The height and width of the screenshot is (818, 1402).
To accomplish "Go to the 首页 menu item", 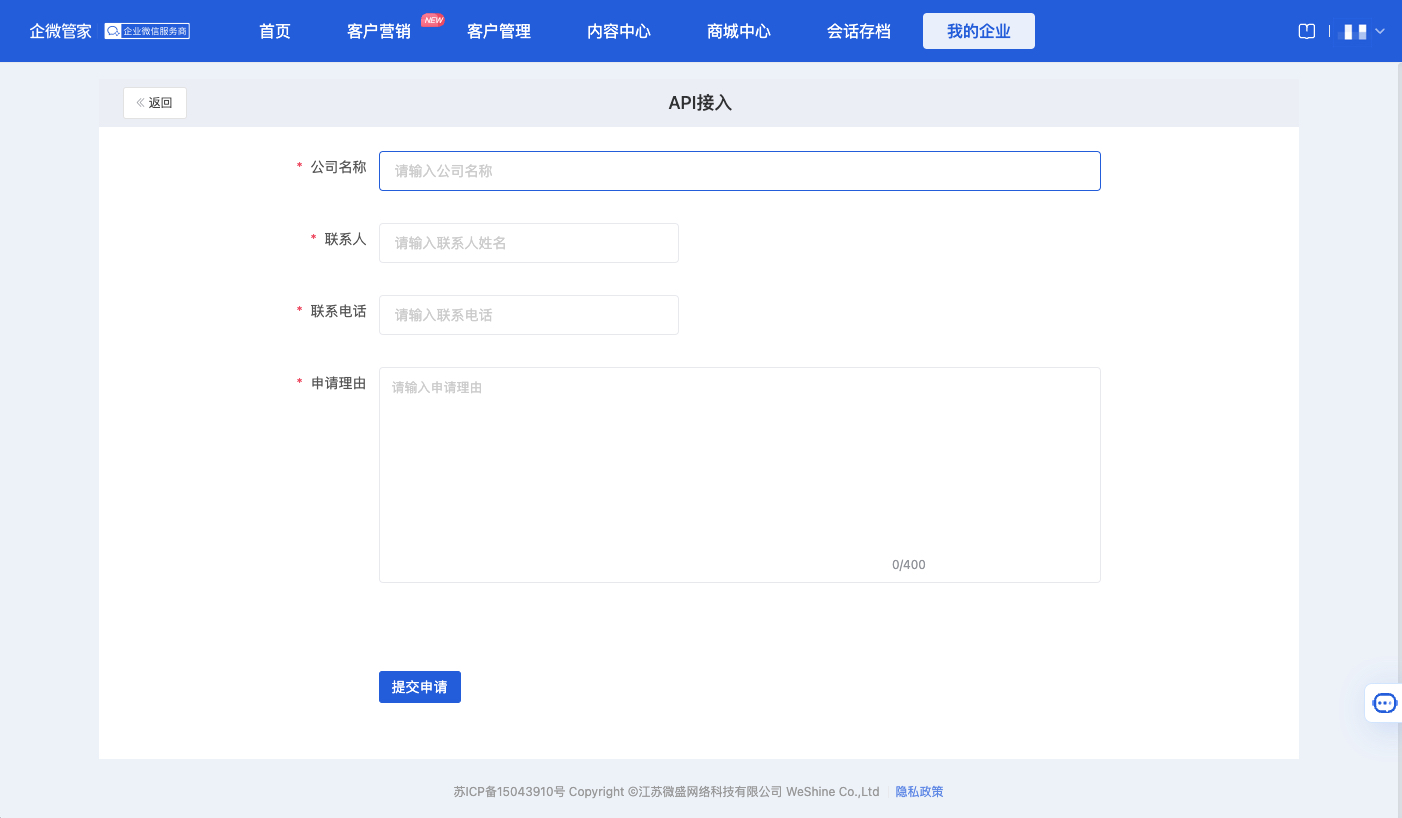I will (273, 31).
